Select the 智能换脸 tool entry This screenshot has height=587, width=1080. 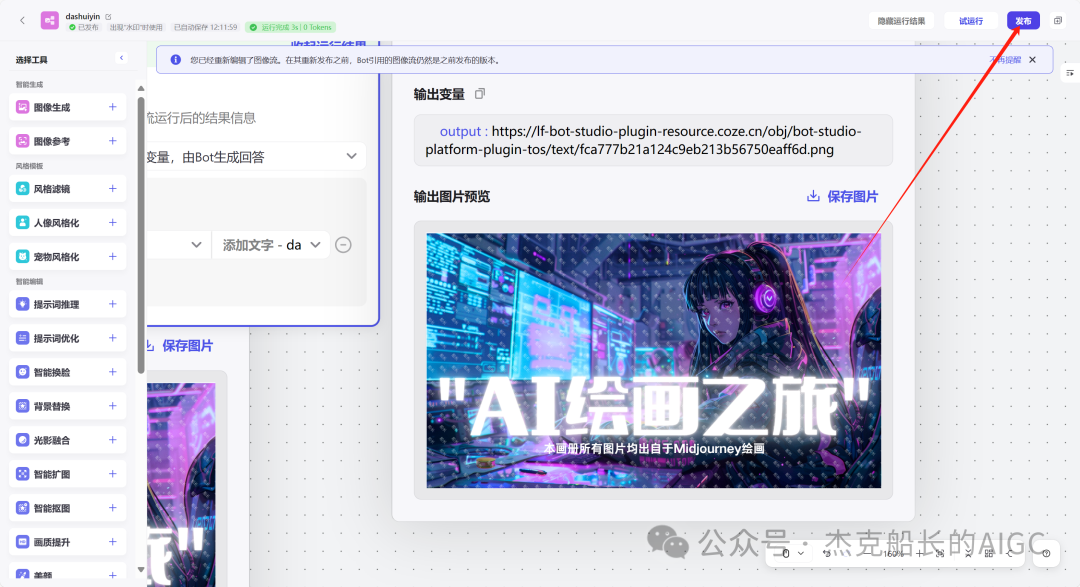pos(68,371)
